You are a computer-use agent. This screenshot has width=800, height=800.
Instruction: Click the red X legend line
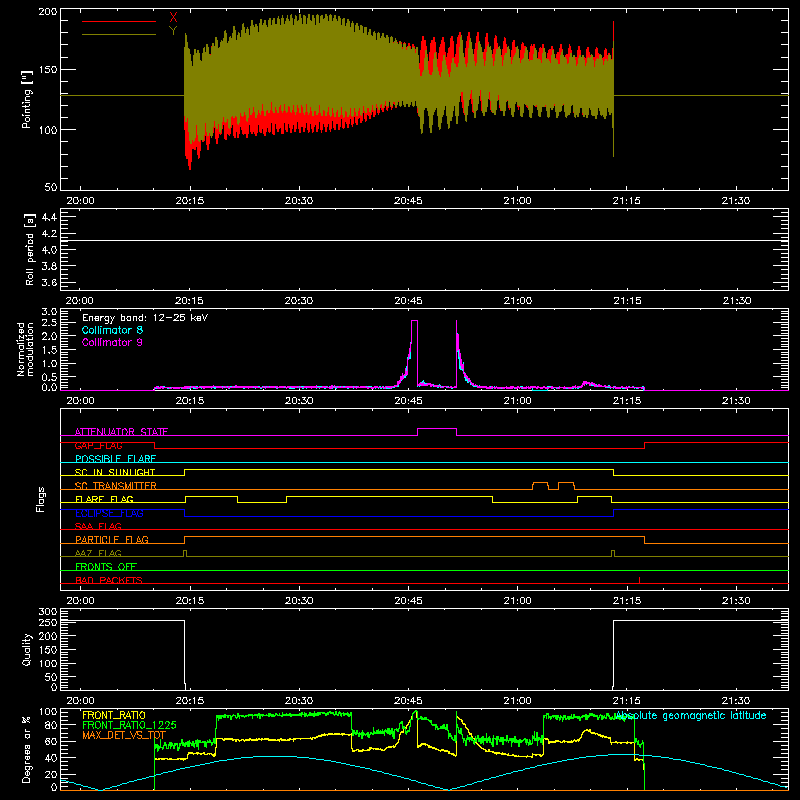pyautogui.click(x=119, y=21)
